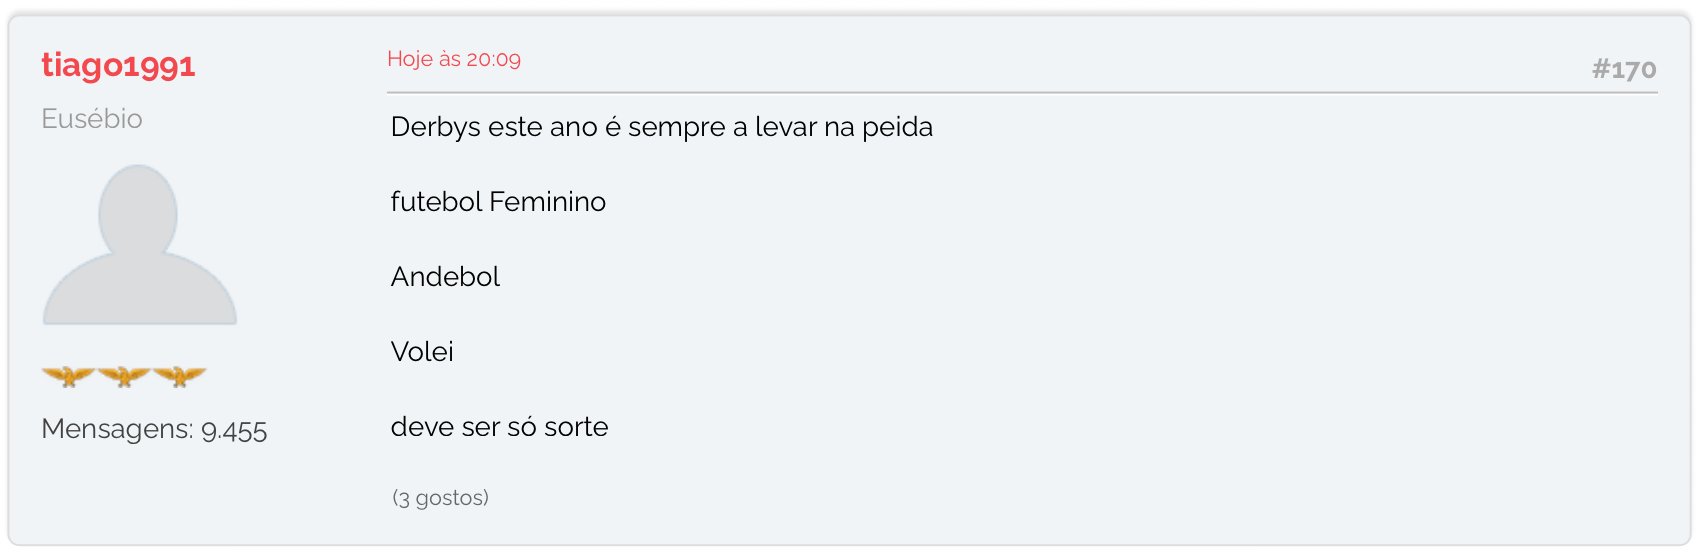
Task: Click the Volei line in the post
Action: pyautogui.click(x=422, y=352)
